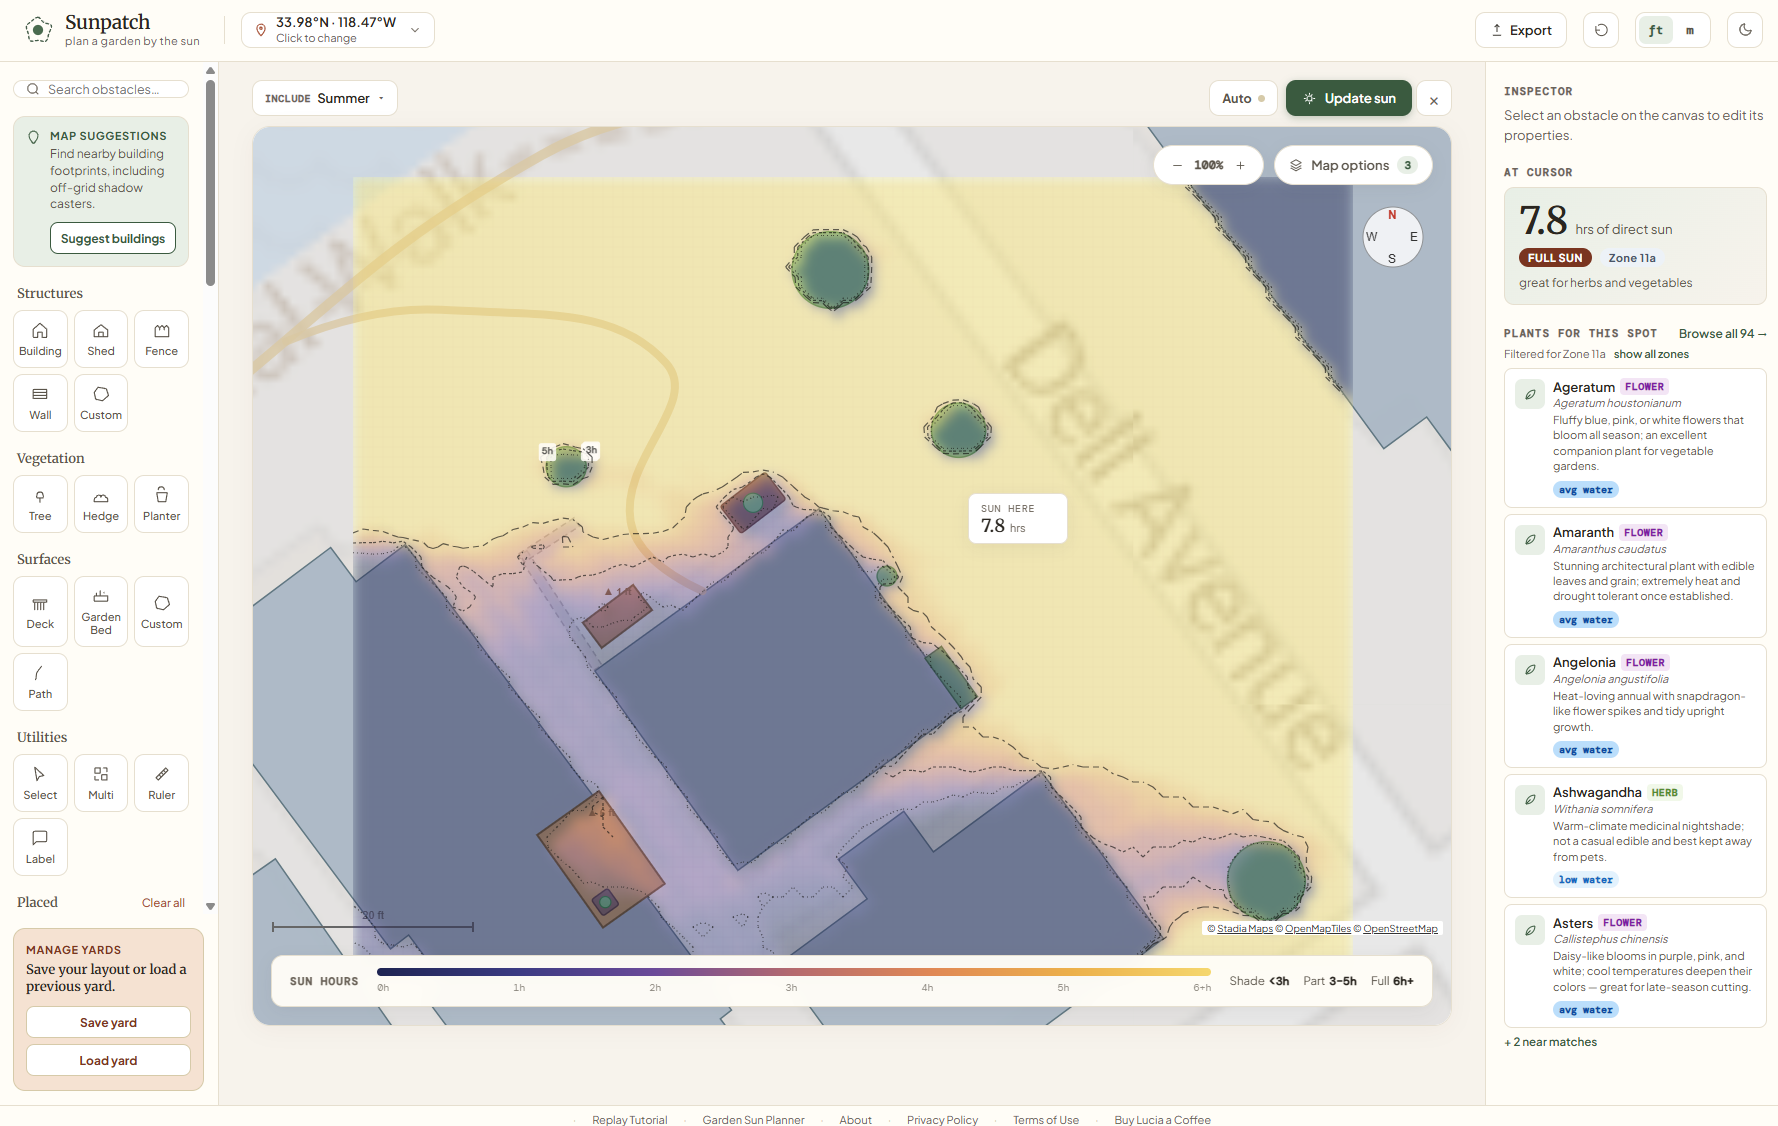Activate the Ruler tool

click(161, 783)
